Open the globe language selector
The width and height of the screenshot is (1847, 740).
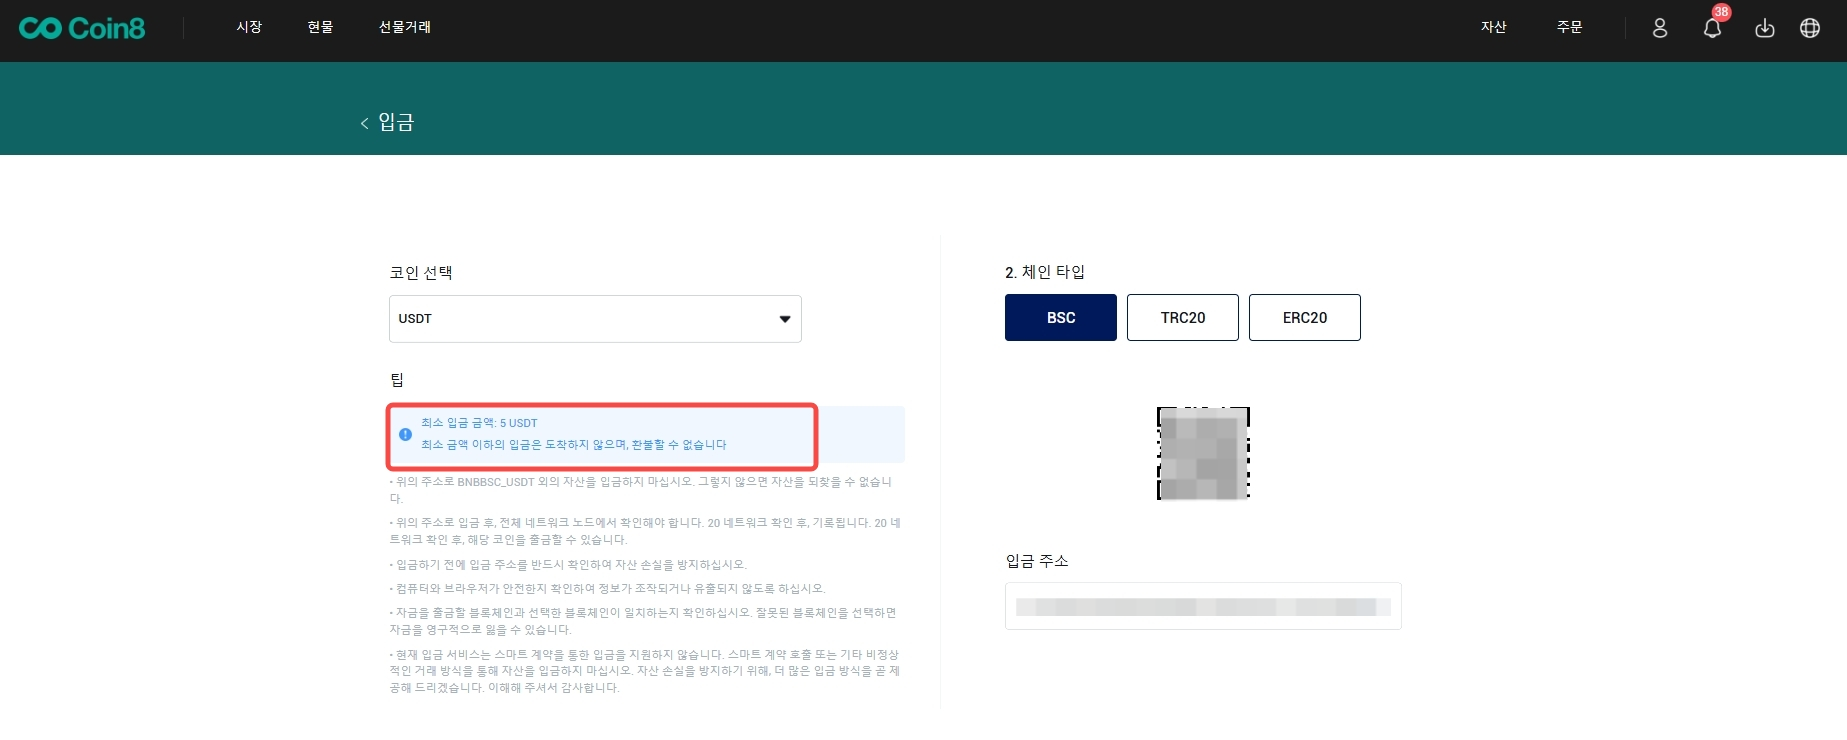pyautogui.click(x=1810, y=28)
